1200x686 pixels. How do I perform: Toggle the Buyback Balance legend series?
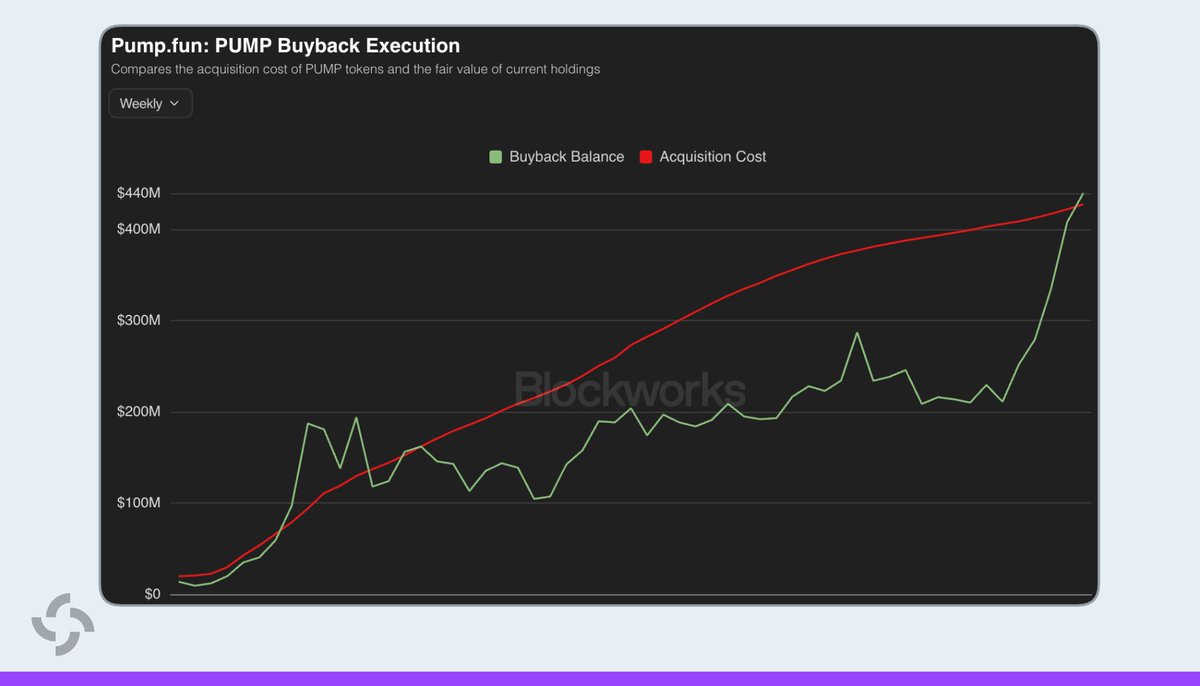tap(556, 157)
